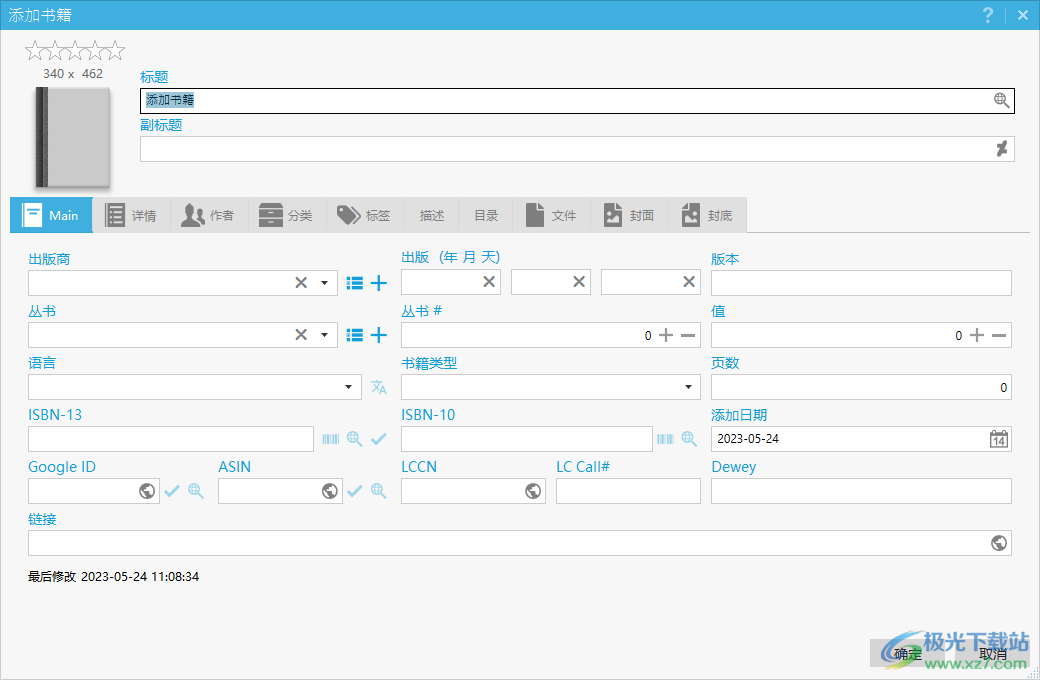
Task: Open Google ID globe link
Action: tap(147, 491)
